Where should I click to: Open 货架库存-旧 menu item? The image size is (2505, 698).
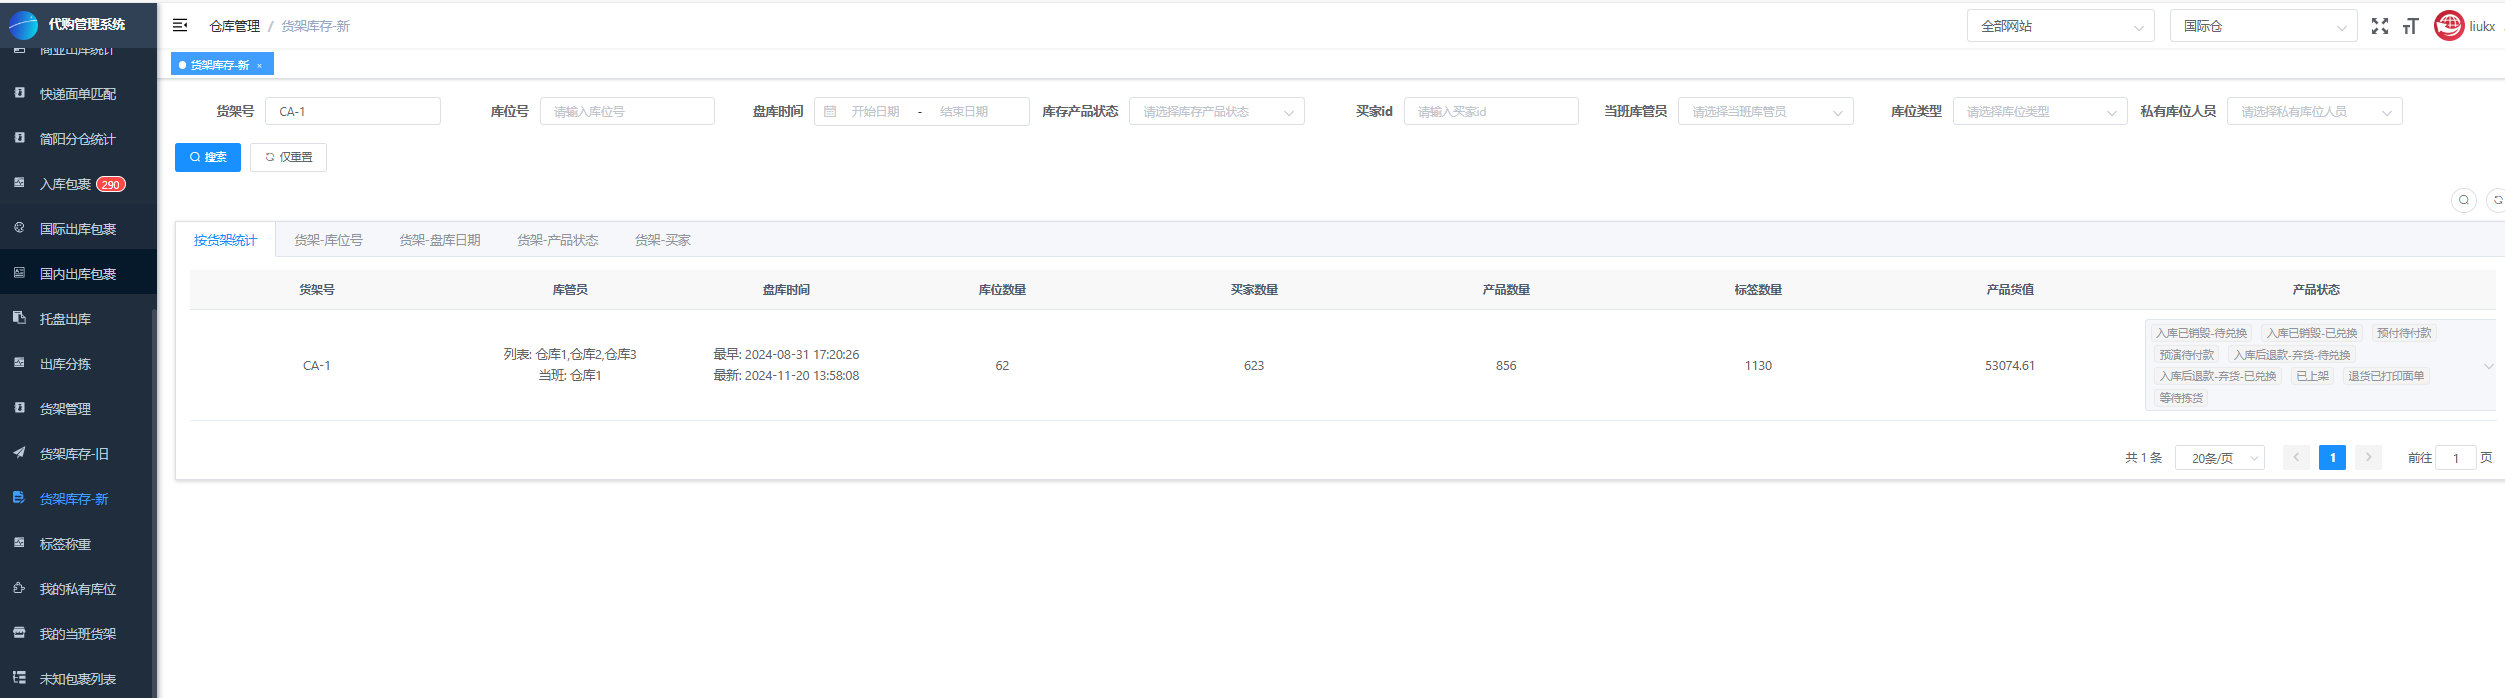74,454
